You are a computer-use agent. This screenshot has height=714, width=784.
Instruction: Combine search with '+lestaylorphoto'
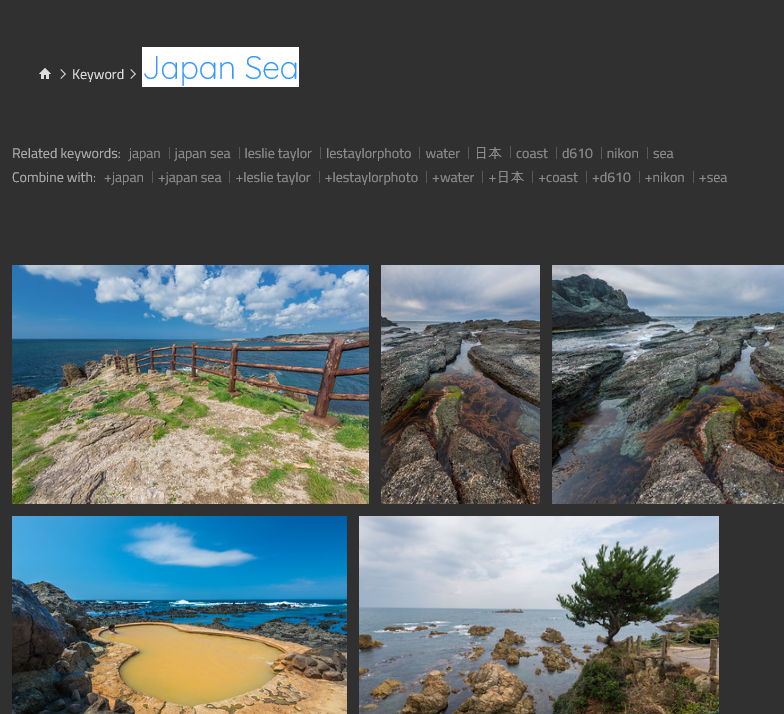click(372, 178)
